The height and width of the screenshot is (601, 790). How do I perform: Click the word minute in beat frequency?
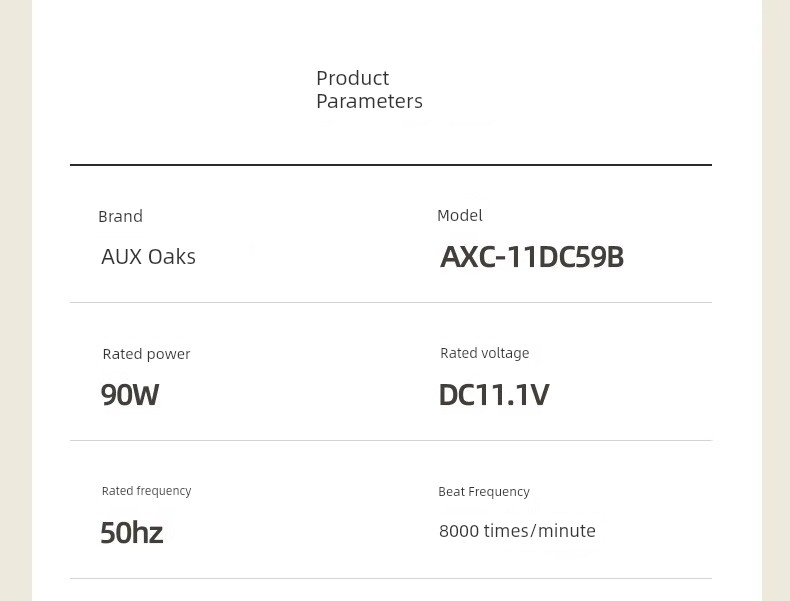point(567,531)
